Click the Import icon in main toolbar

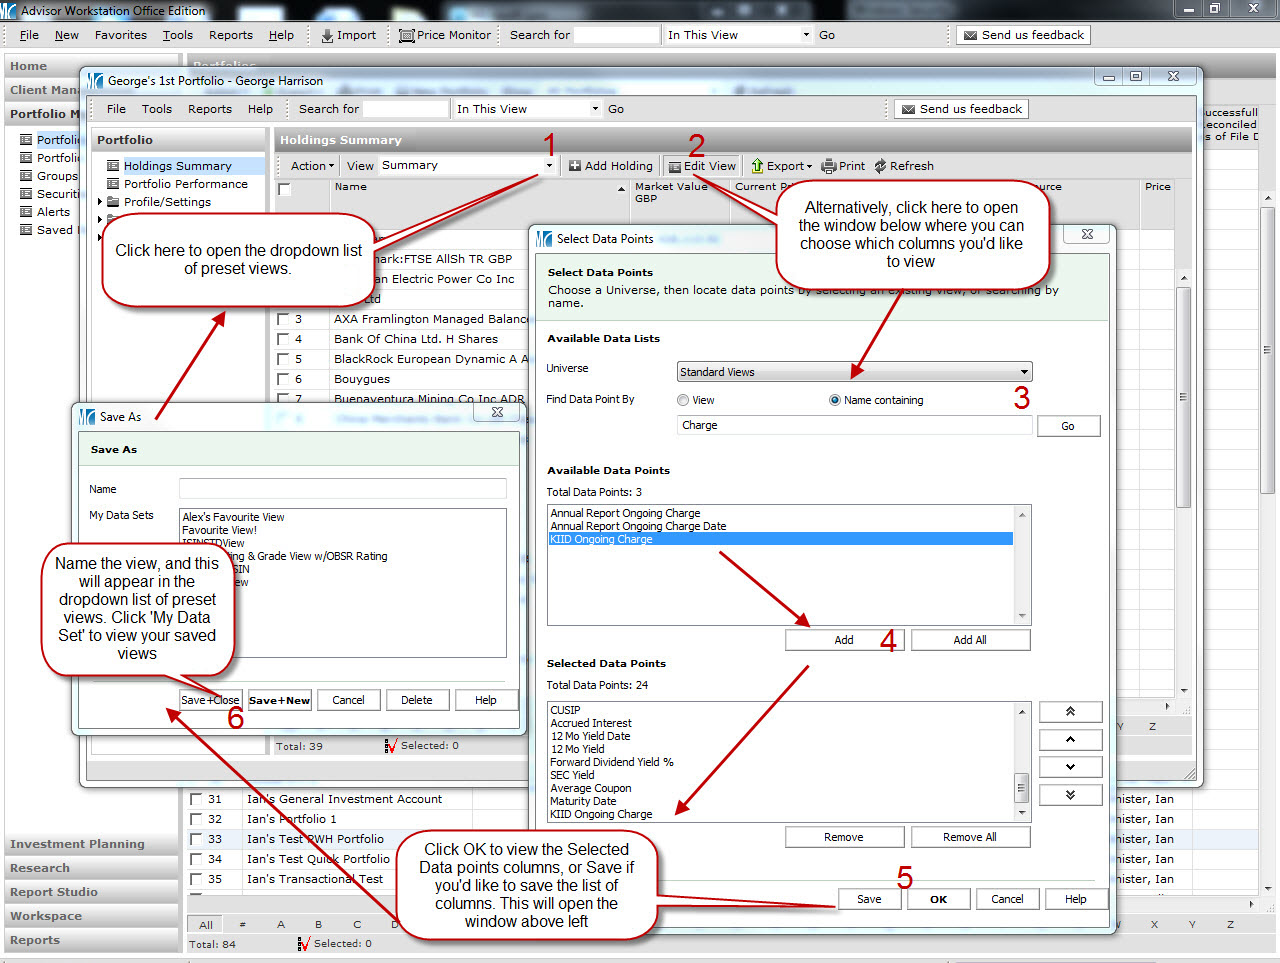pyautogui.click(x=327, y=35)
